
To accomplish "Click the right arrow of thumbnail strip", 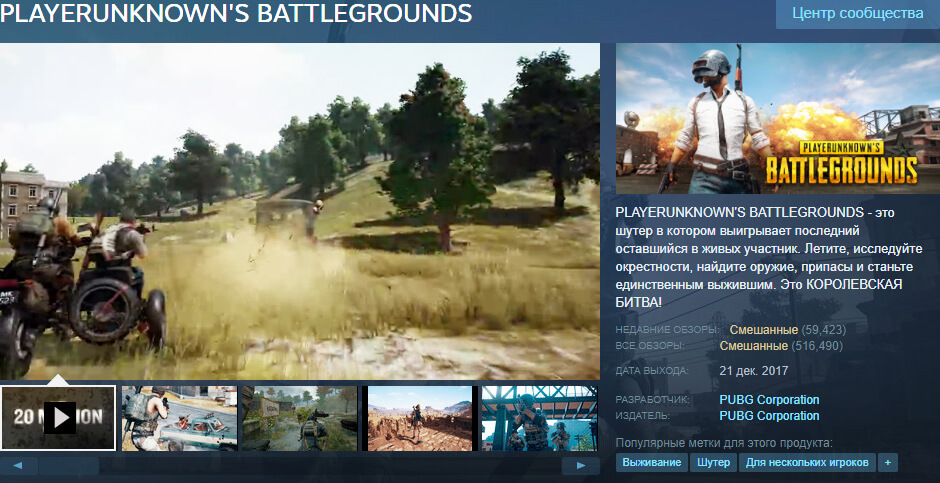I will coord(580,465).
